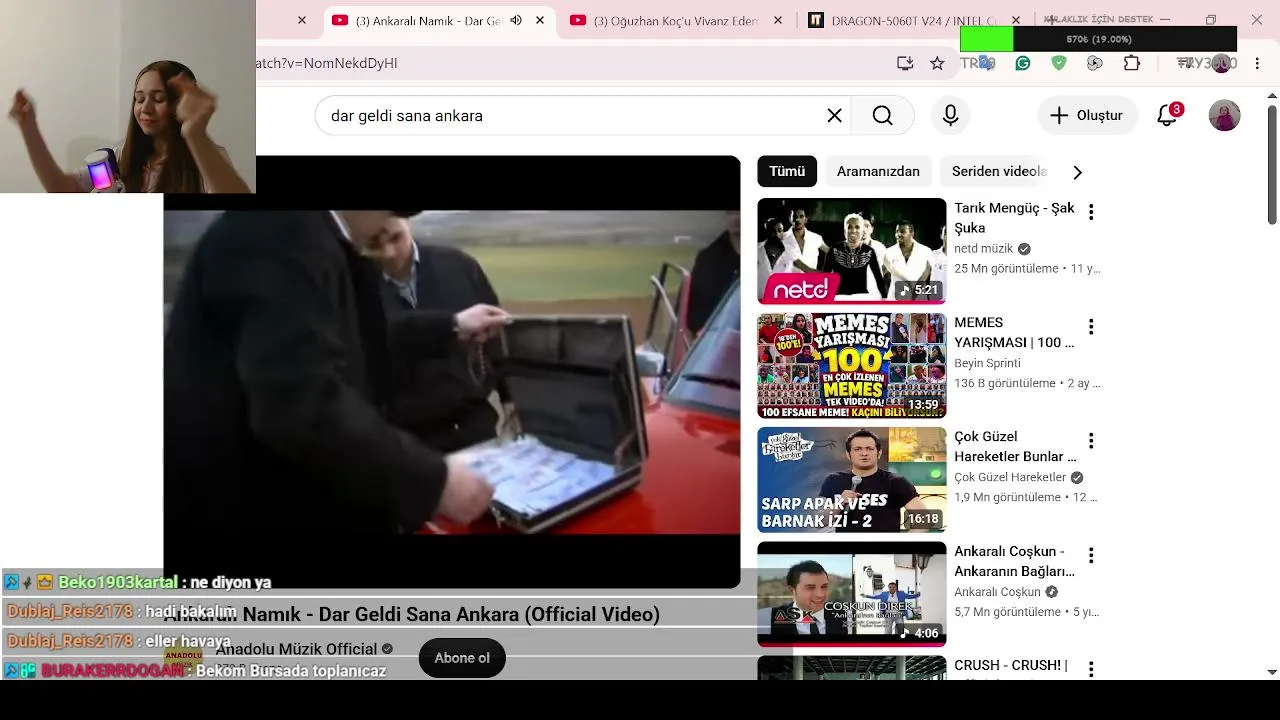Open options for CRUSH - CRUSH! video

(1091, 669)
